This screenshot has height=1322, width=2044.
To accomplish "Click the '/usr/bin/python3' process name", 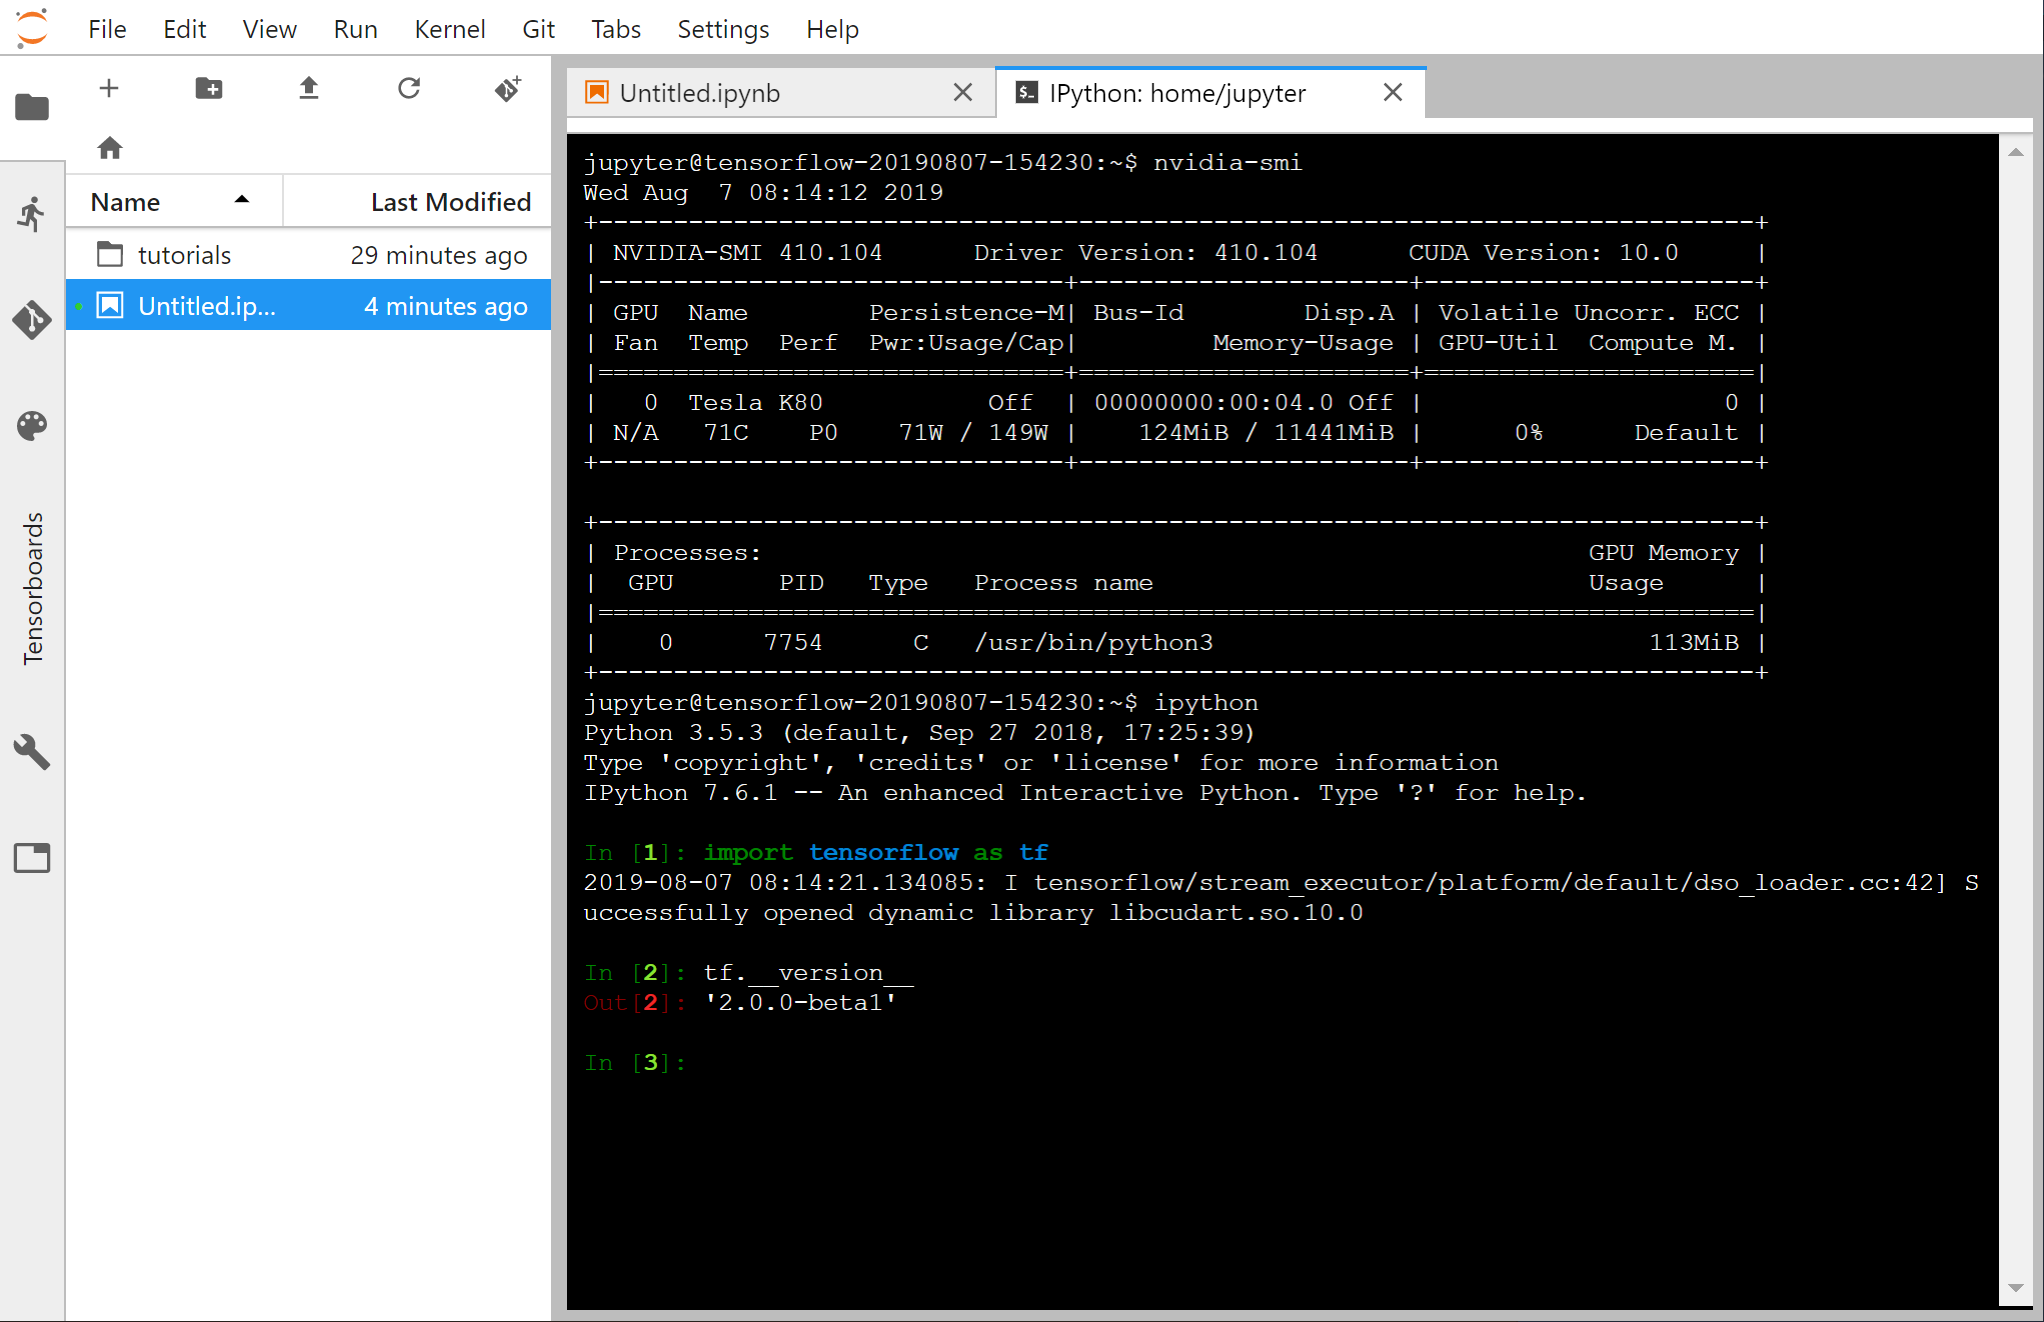I will coord(1094,643).
